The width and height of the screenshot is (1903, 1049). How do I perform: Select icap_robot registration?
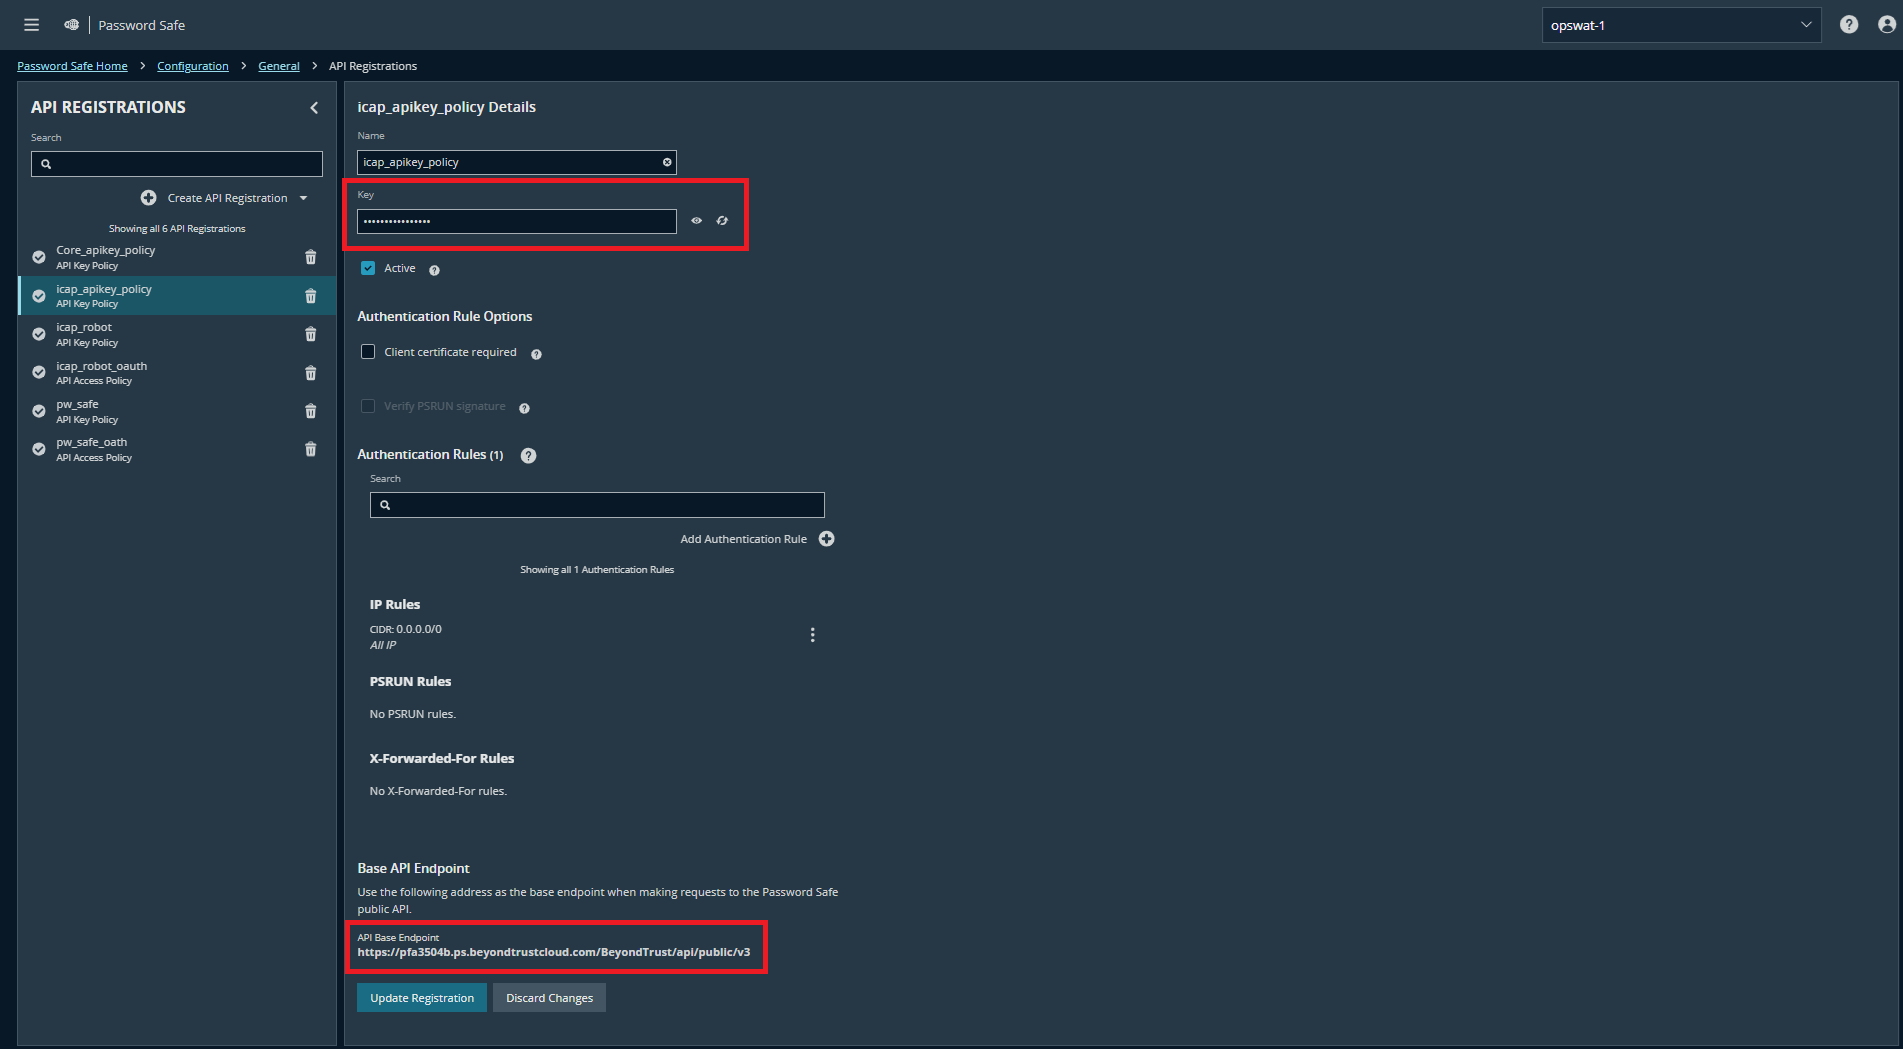(x=177, y=334)
